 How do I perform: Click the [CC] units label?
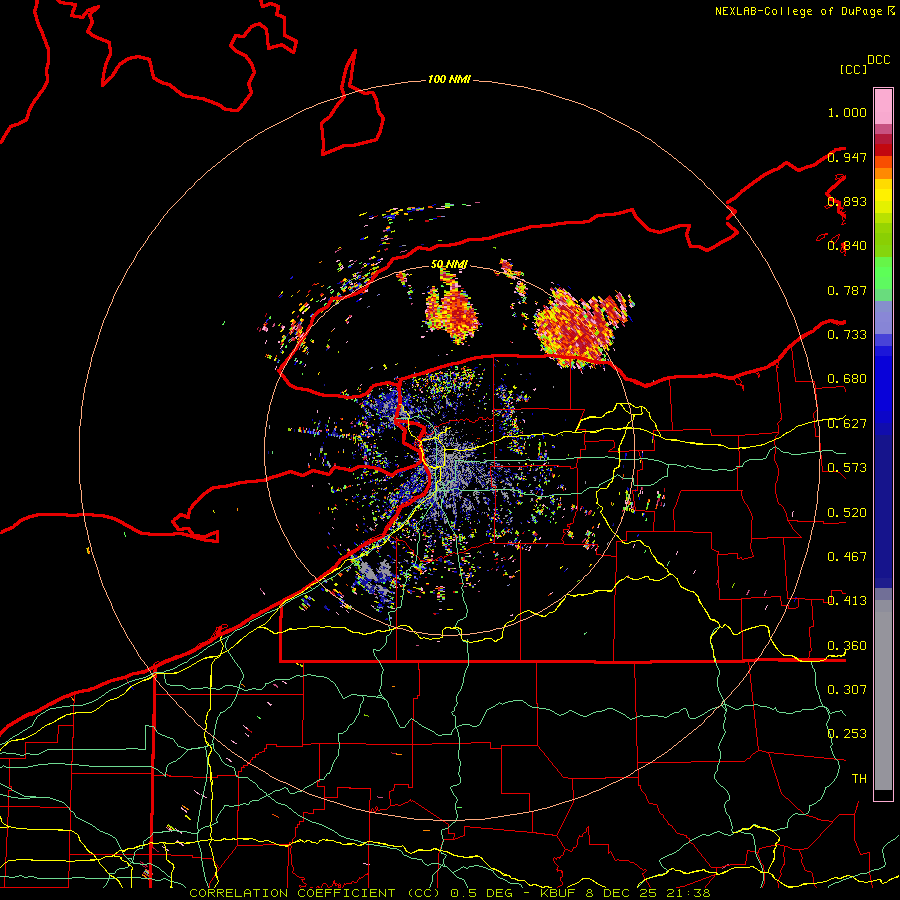point(854,69)
